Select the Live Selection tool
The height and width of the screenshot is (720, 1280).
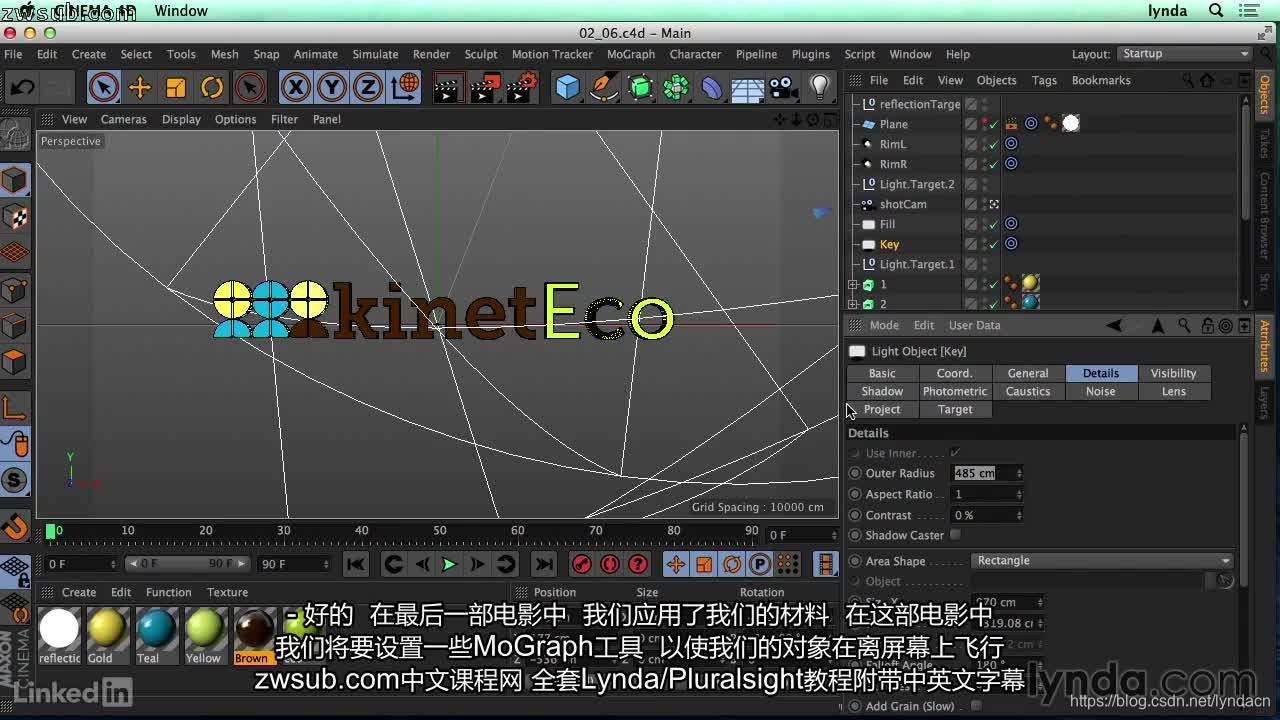104,88
